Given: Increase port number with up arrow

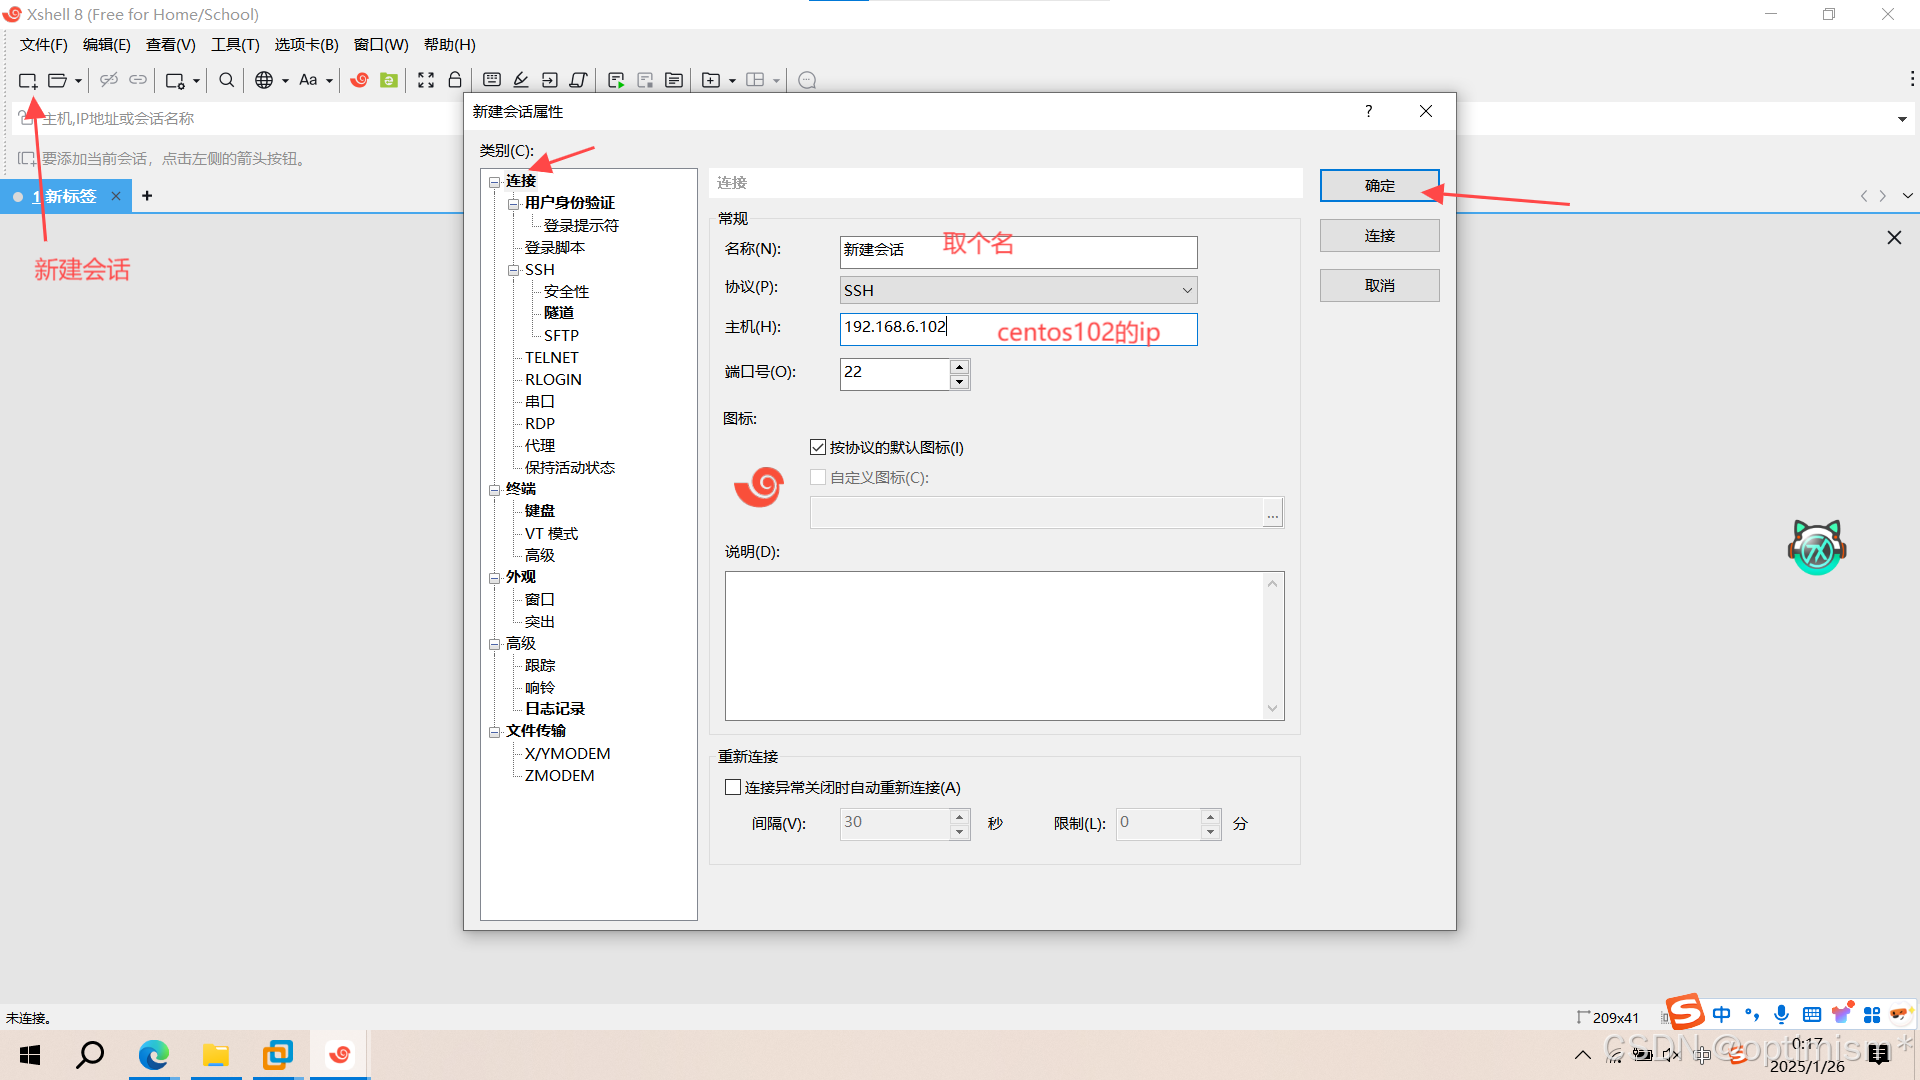Looking at the screenshot, I should pyautogui.click(x=959, y=366).
